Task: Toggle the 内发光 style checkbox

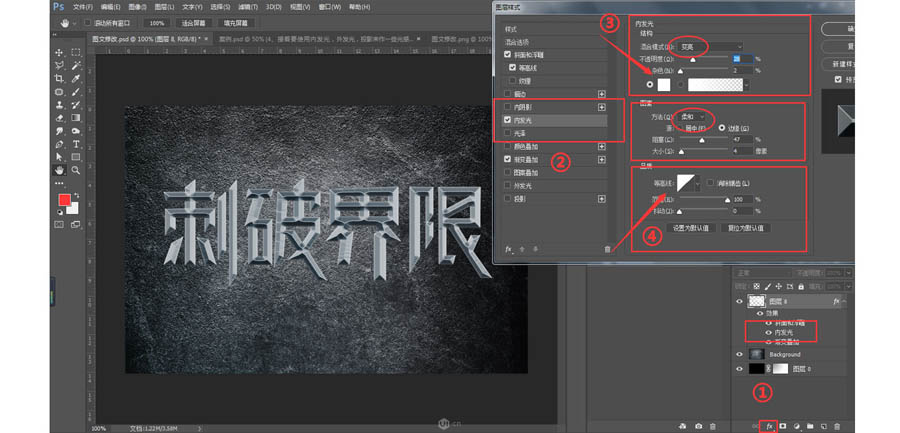Action: point(507,120)
